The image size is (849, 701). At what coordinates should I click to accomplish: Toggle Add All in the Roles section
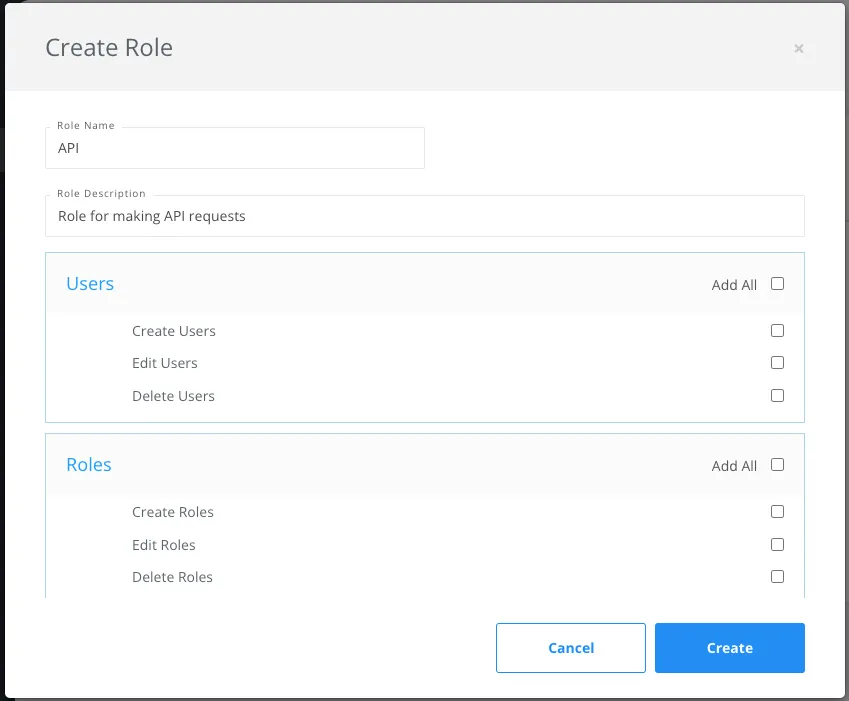pos(777,465)
